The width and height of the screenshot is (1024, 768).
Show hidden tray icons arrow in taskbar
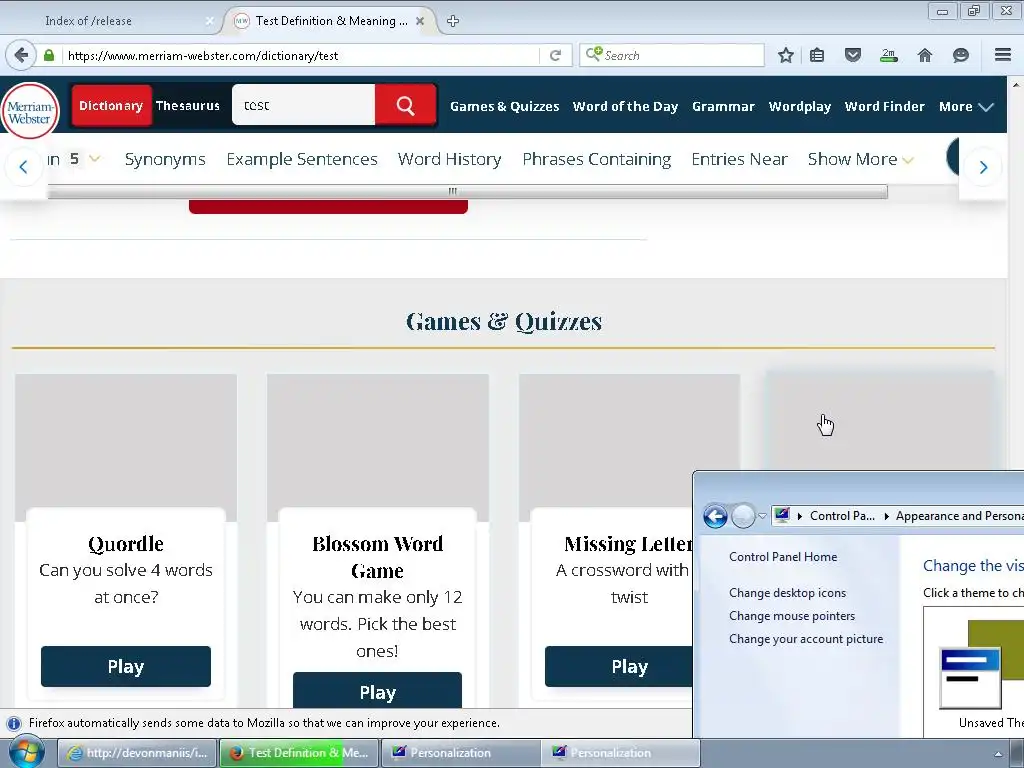click(x=998, y=754)
